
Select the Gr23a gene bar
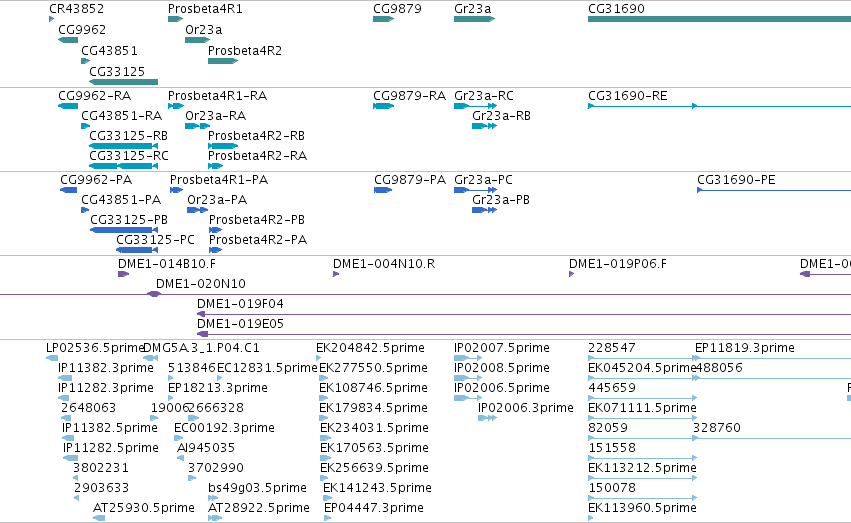[x=474, y=19]
